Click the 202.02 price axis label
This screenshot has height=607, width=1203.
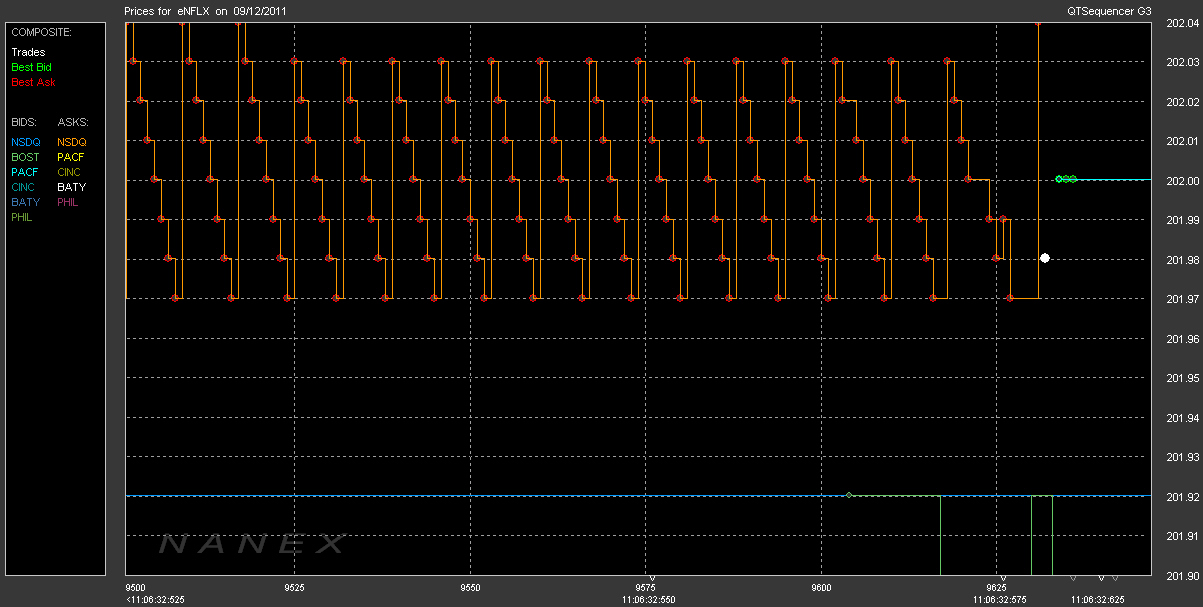(x=1183, y=102)
